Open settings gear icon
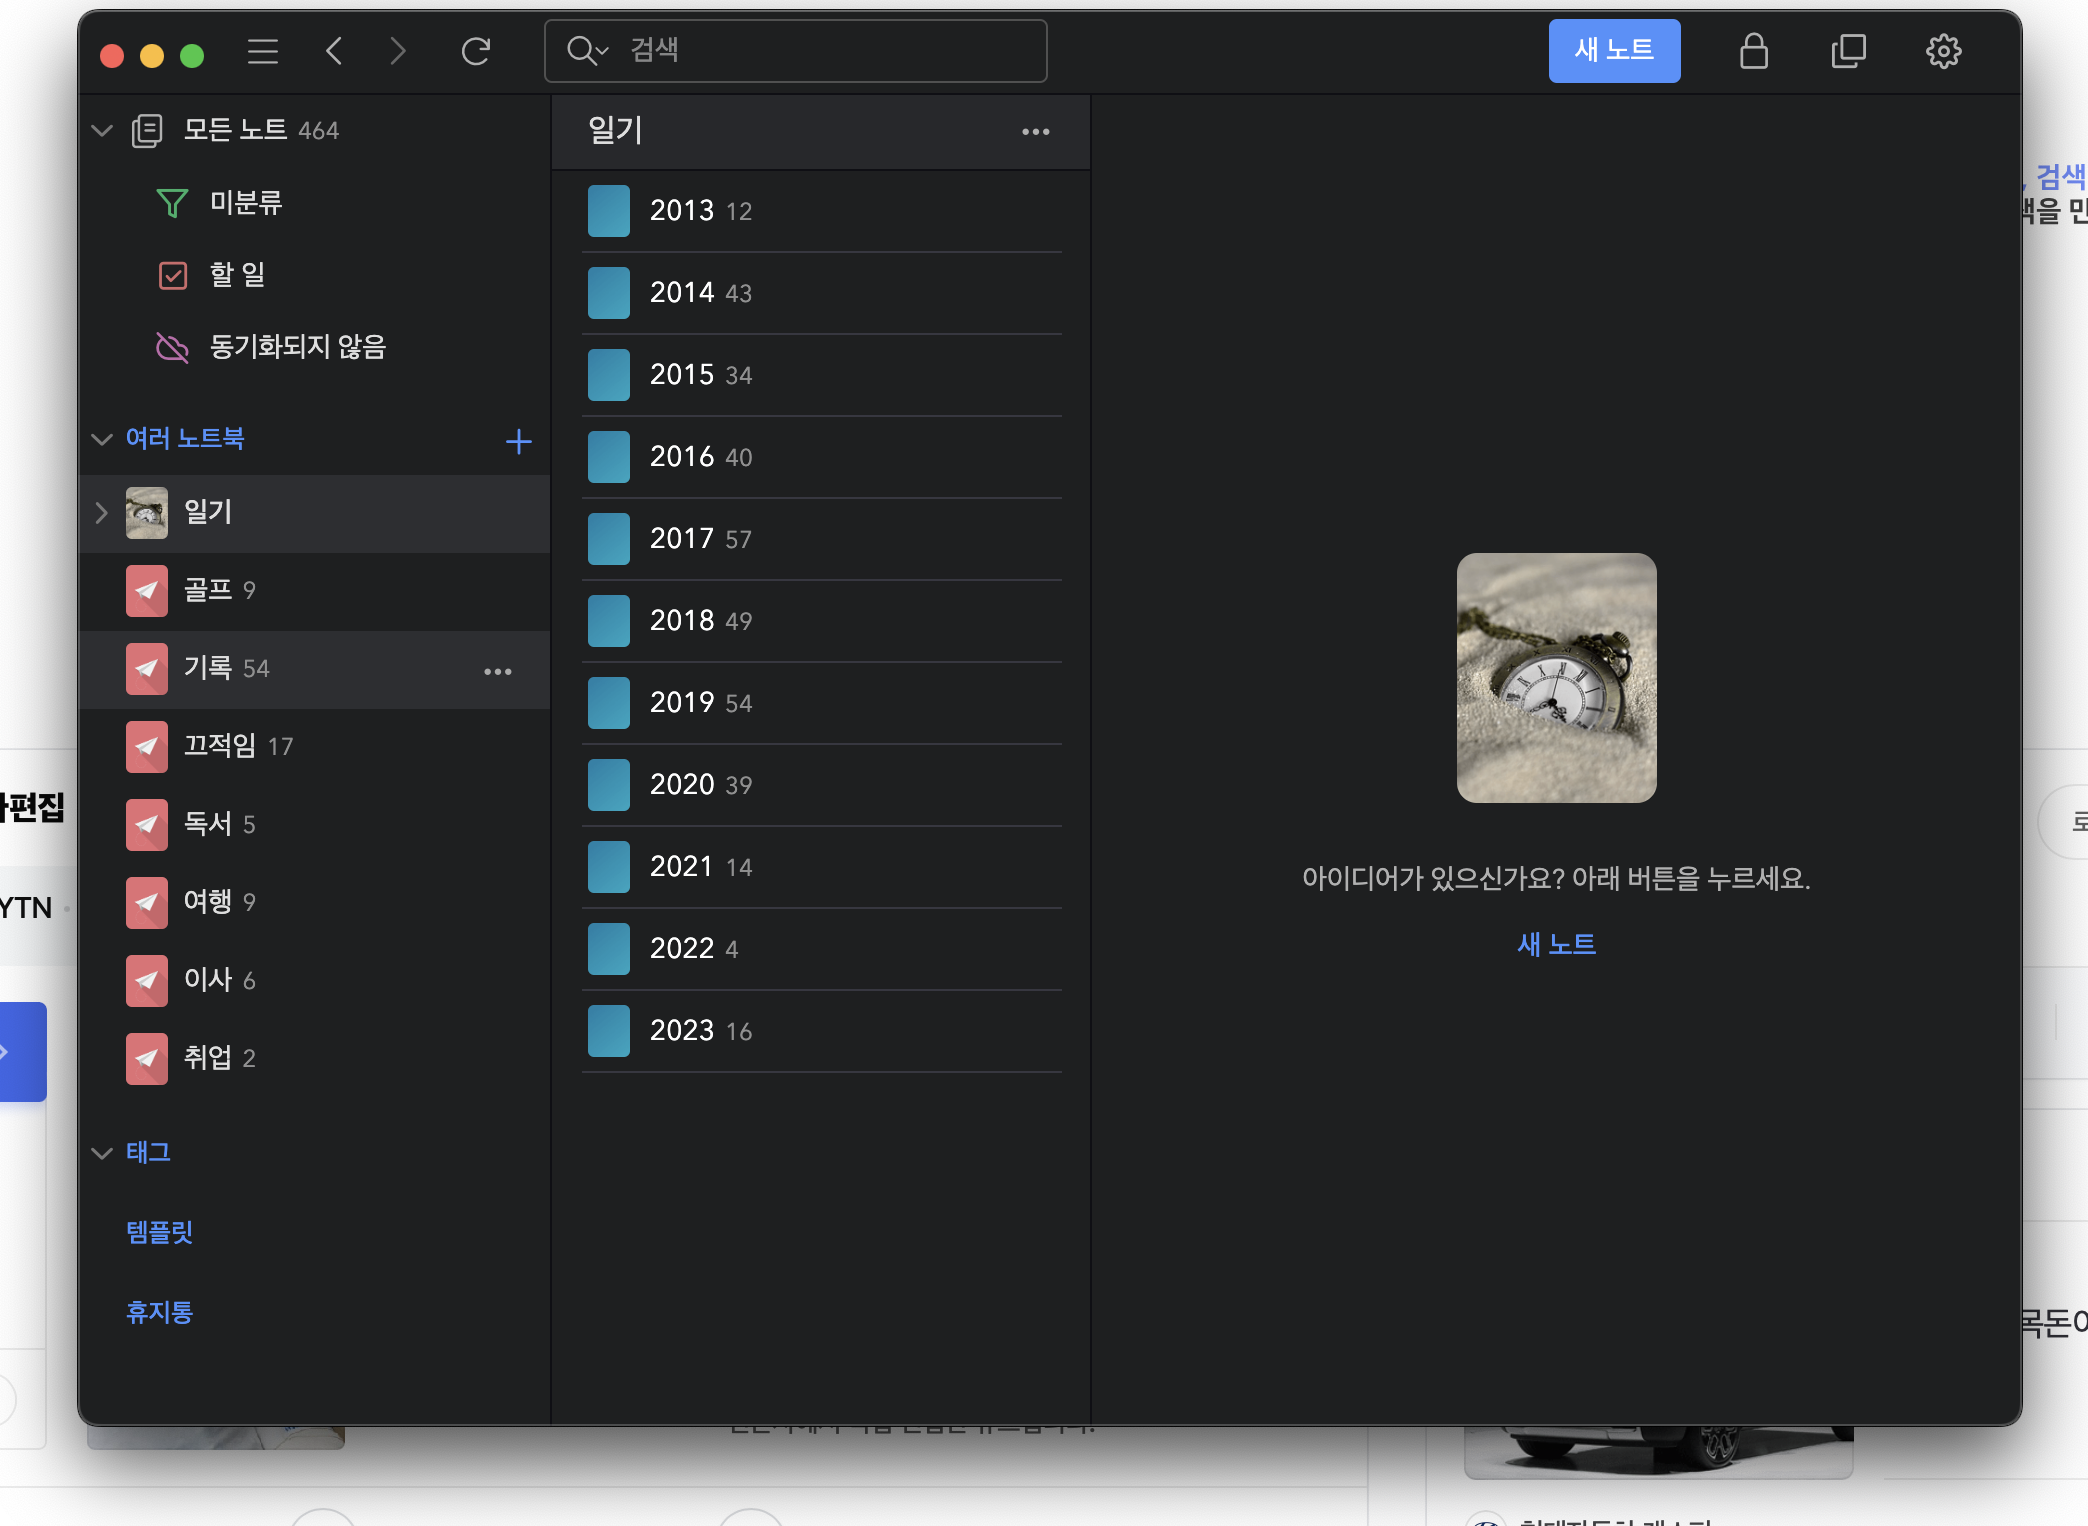The height and width of the screenshot is (1526, 2088). coord(1943,51)
